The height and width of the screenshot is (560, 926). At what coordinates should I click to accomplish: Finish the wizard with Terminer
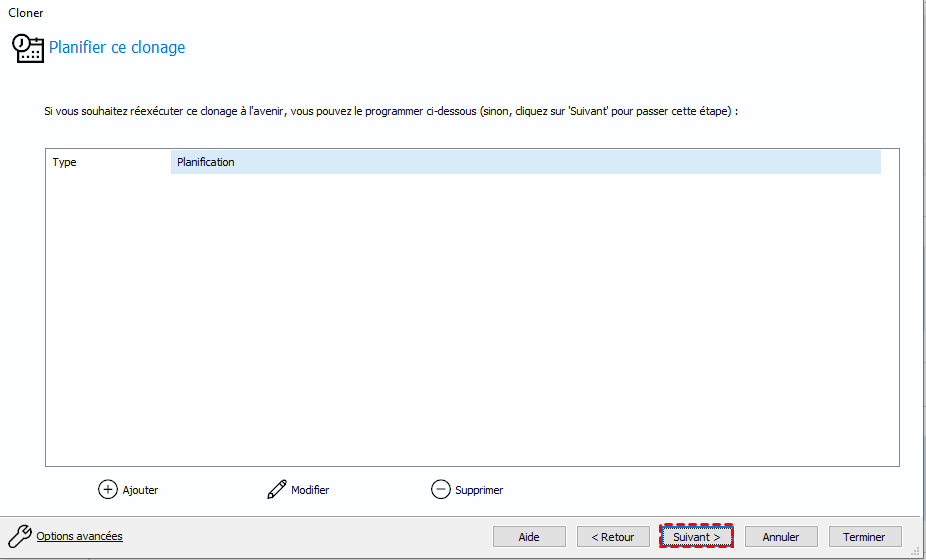coord(864,537)
